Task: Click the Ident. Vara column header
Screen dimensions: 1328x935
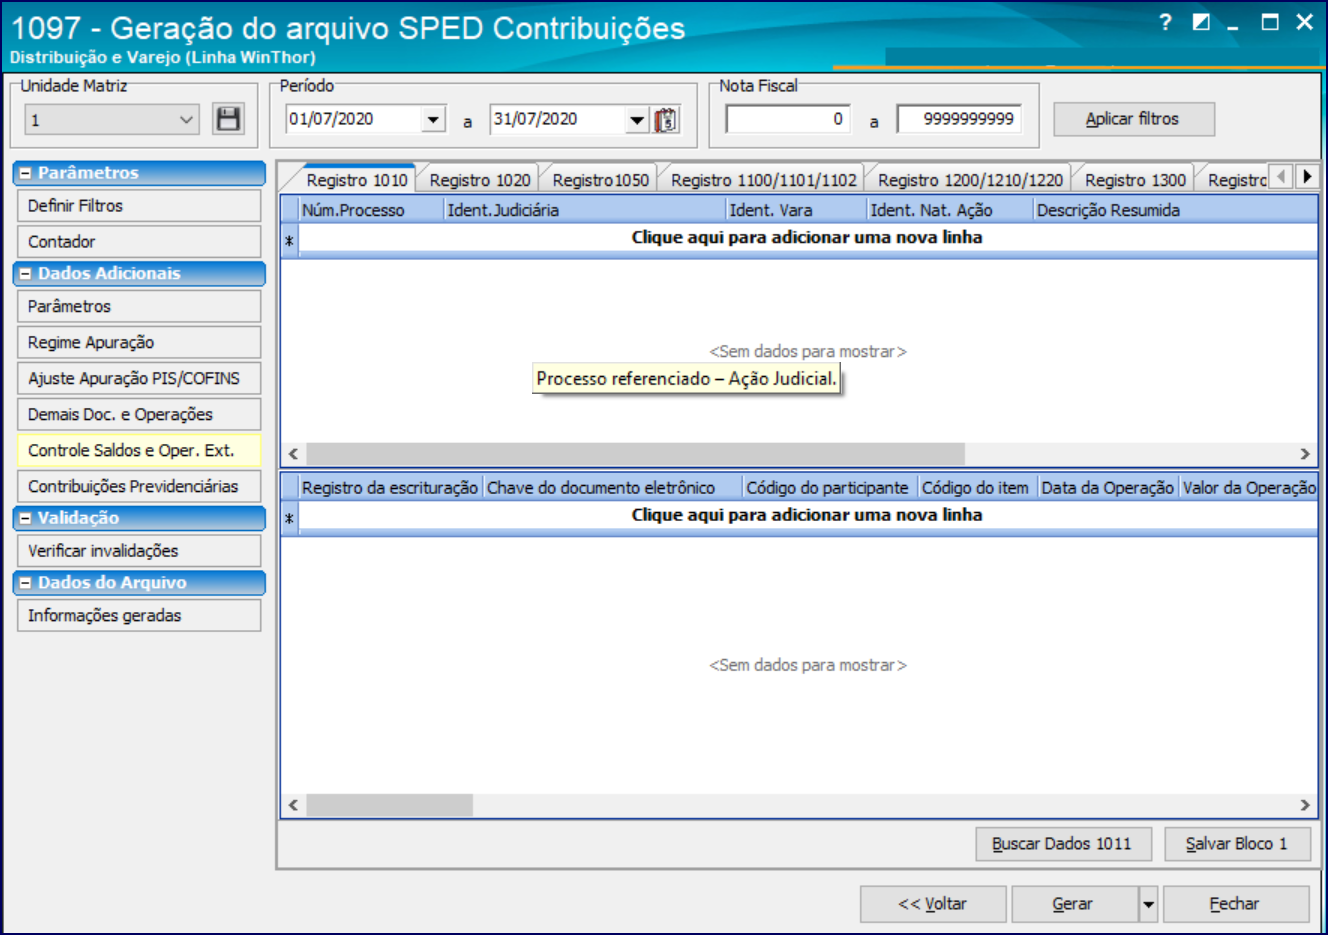Action: [x=796, y=210]
